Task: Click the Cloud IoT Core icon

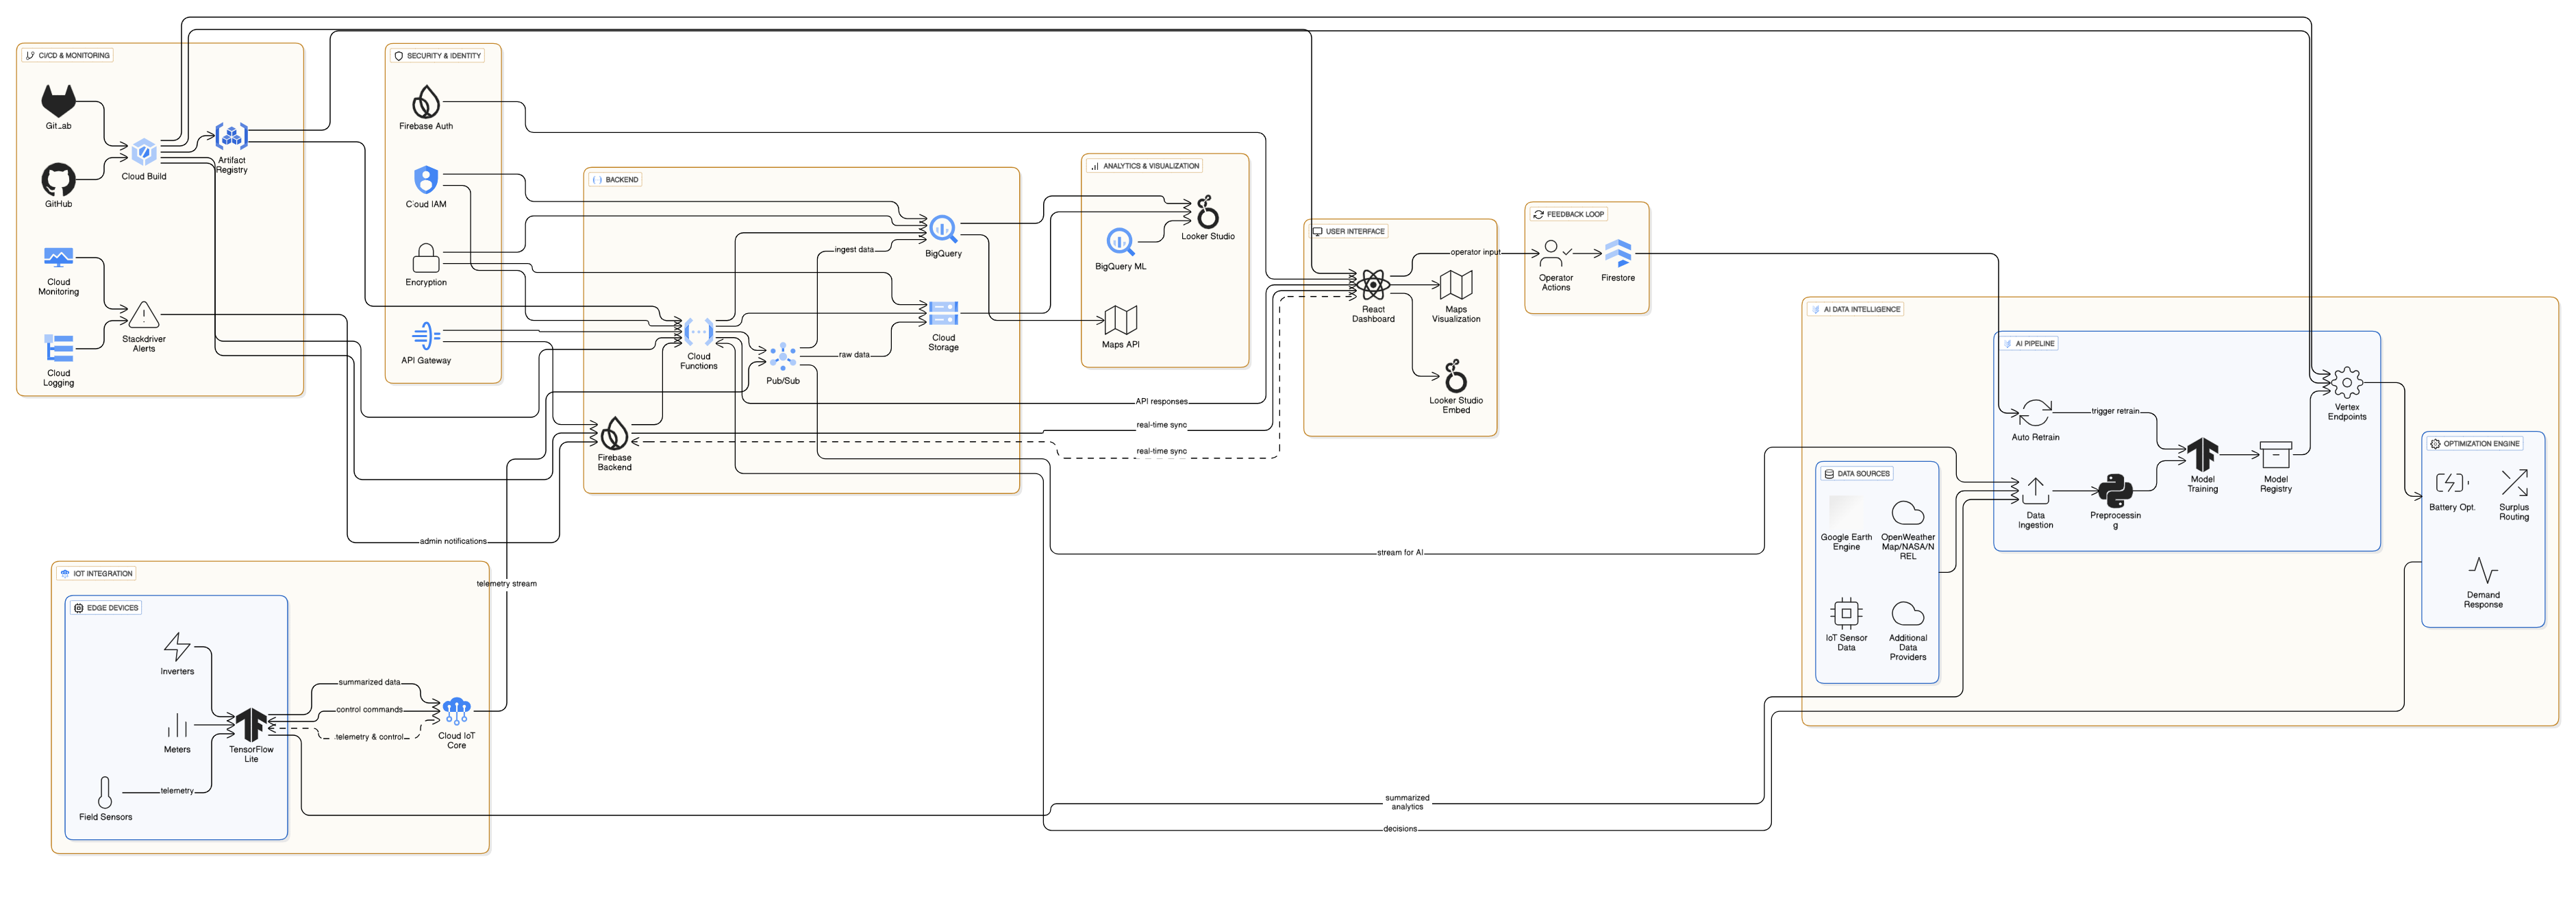Action: click(x=456, y=711)
